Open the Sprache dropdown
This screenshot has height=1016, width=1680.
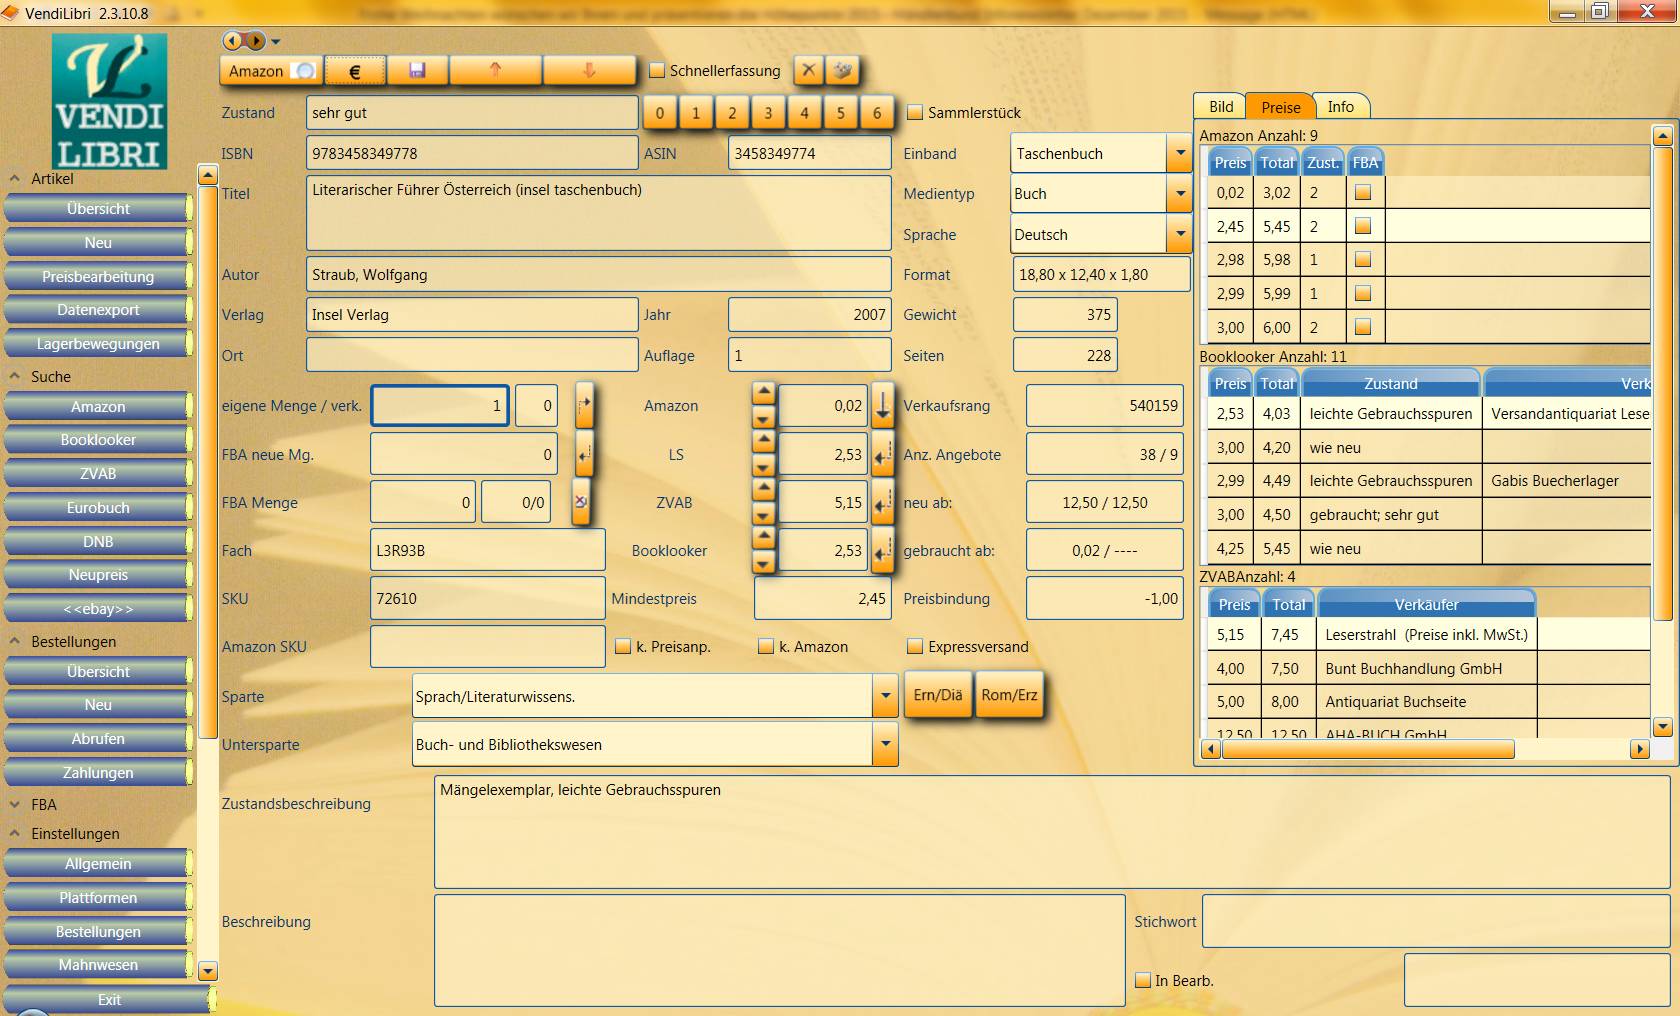1180,235
